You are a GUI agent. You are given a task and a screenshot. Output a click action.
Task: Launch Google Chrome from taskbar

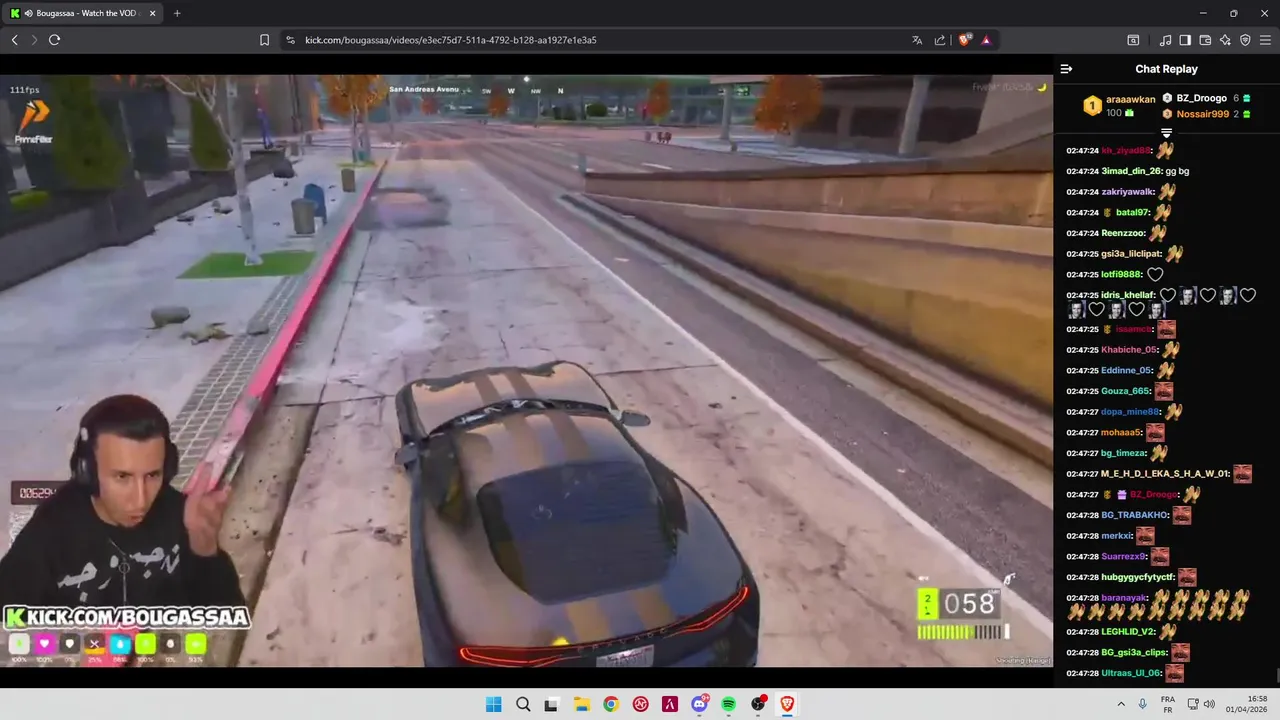(610, 704)
